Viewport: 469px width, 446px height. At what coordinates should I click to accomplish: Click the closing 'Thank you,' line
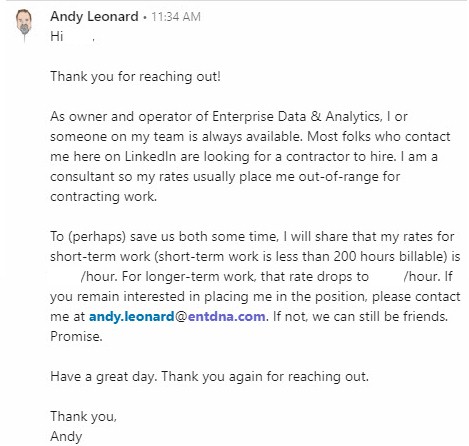(83, 416)
